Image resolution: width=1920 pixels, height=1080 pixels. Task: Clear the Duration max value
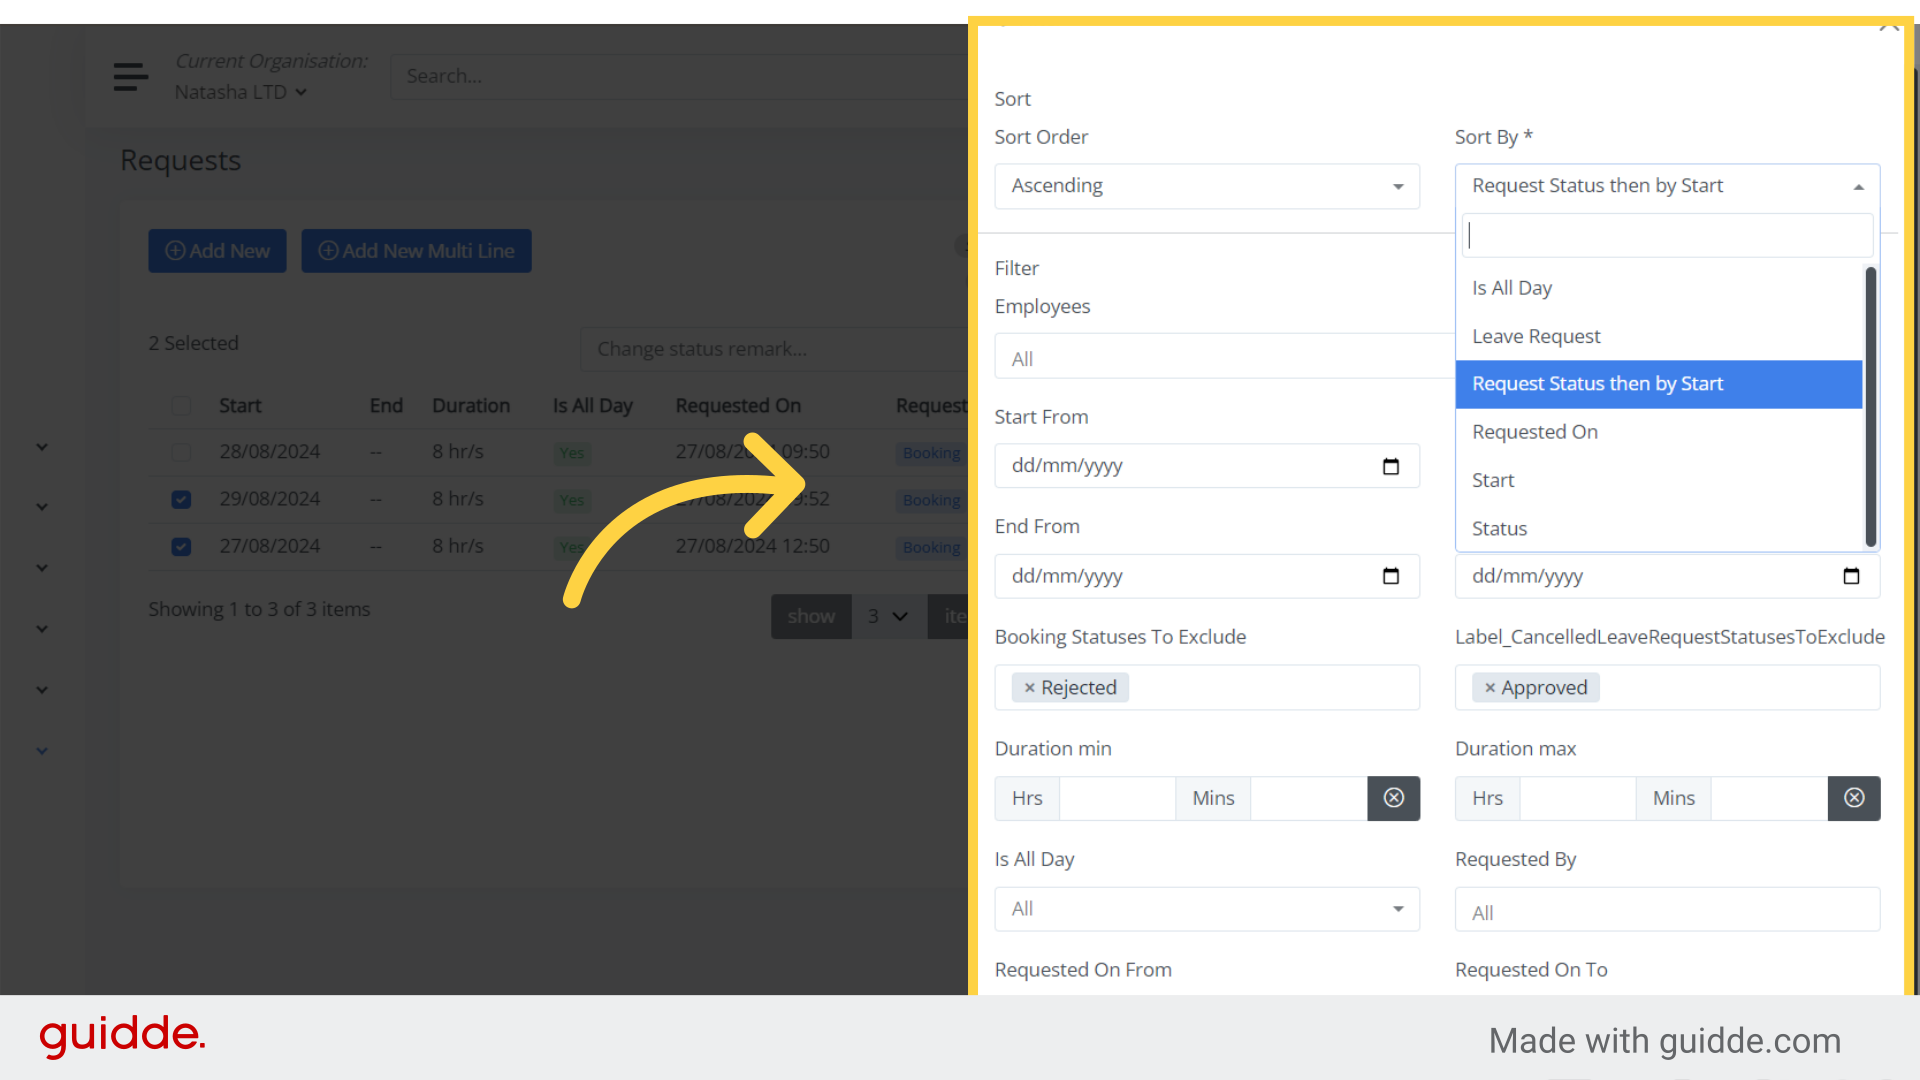[1854, 798]
